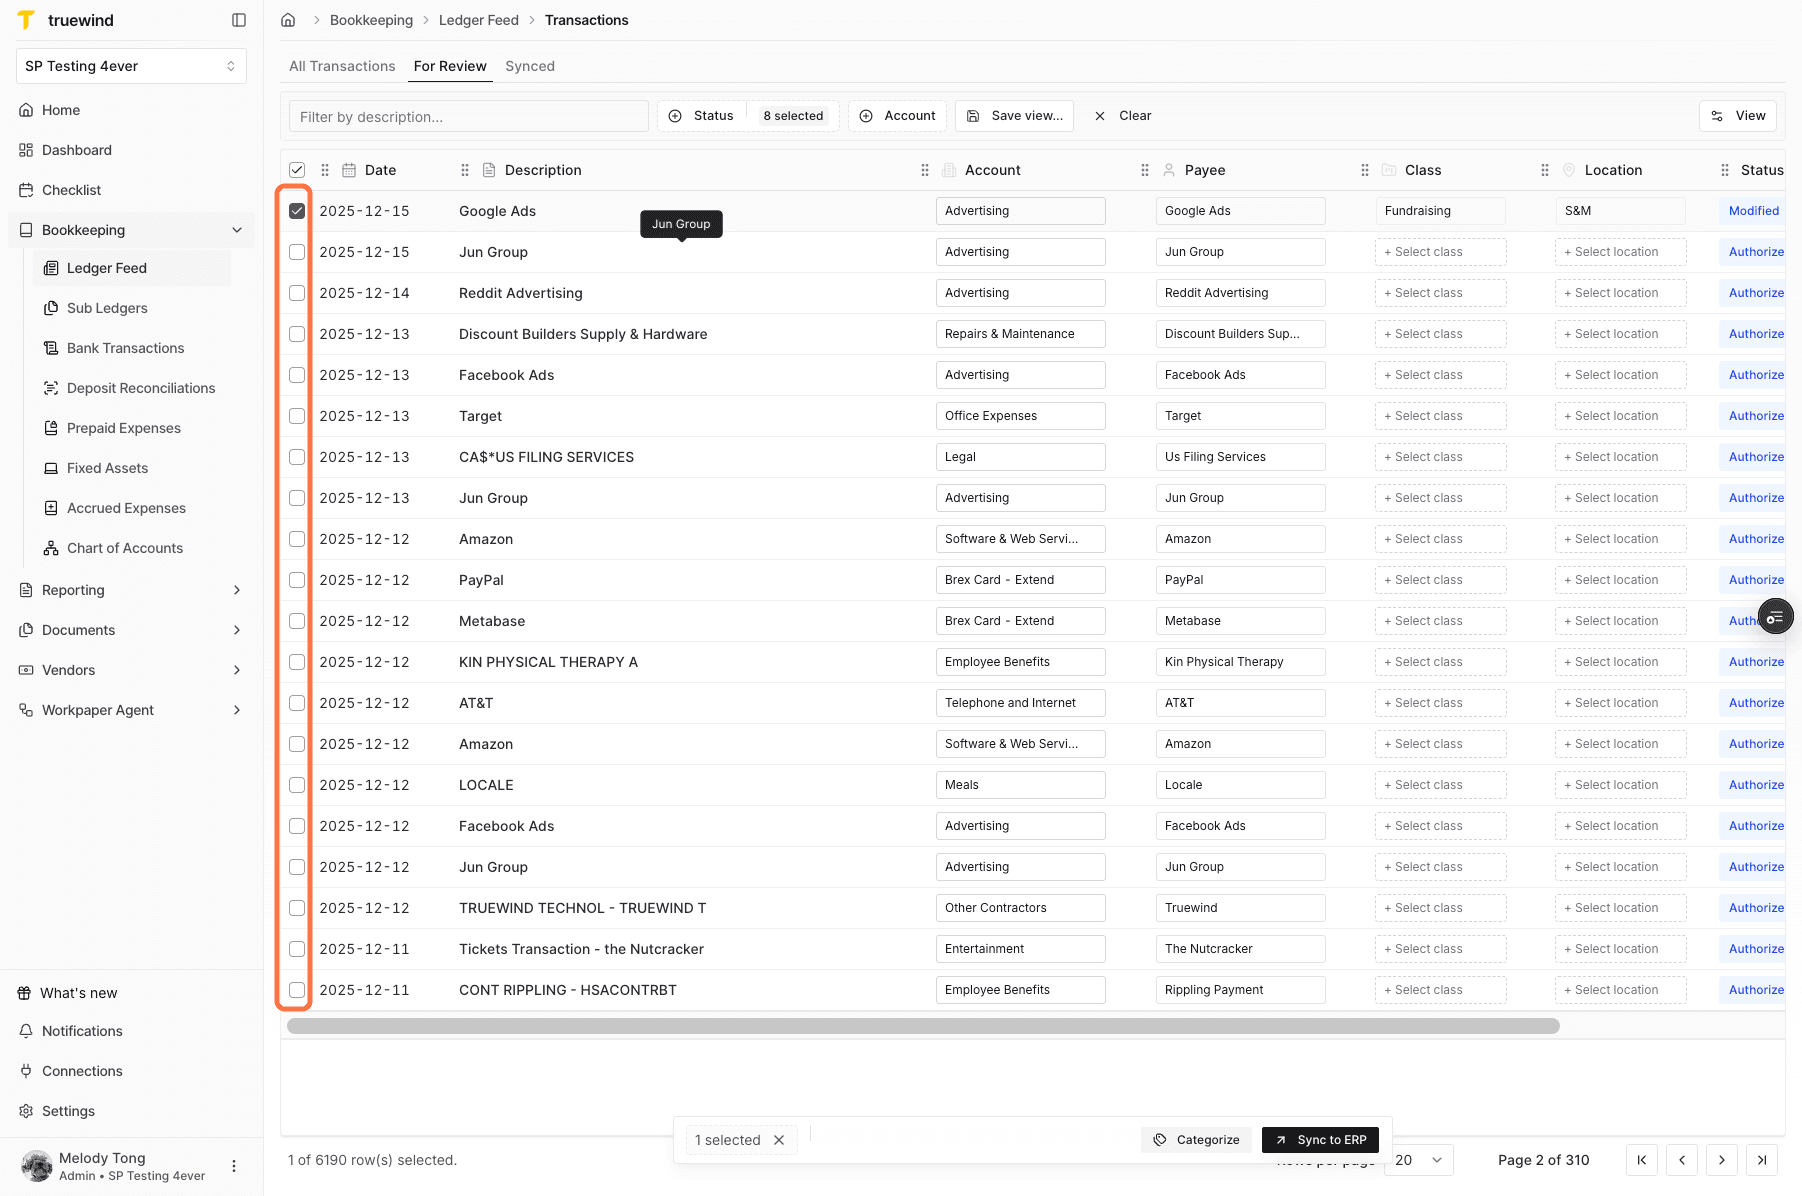
Task: Open rows per page dropdown
Action: tap(1419, 1160)
